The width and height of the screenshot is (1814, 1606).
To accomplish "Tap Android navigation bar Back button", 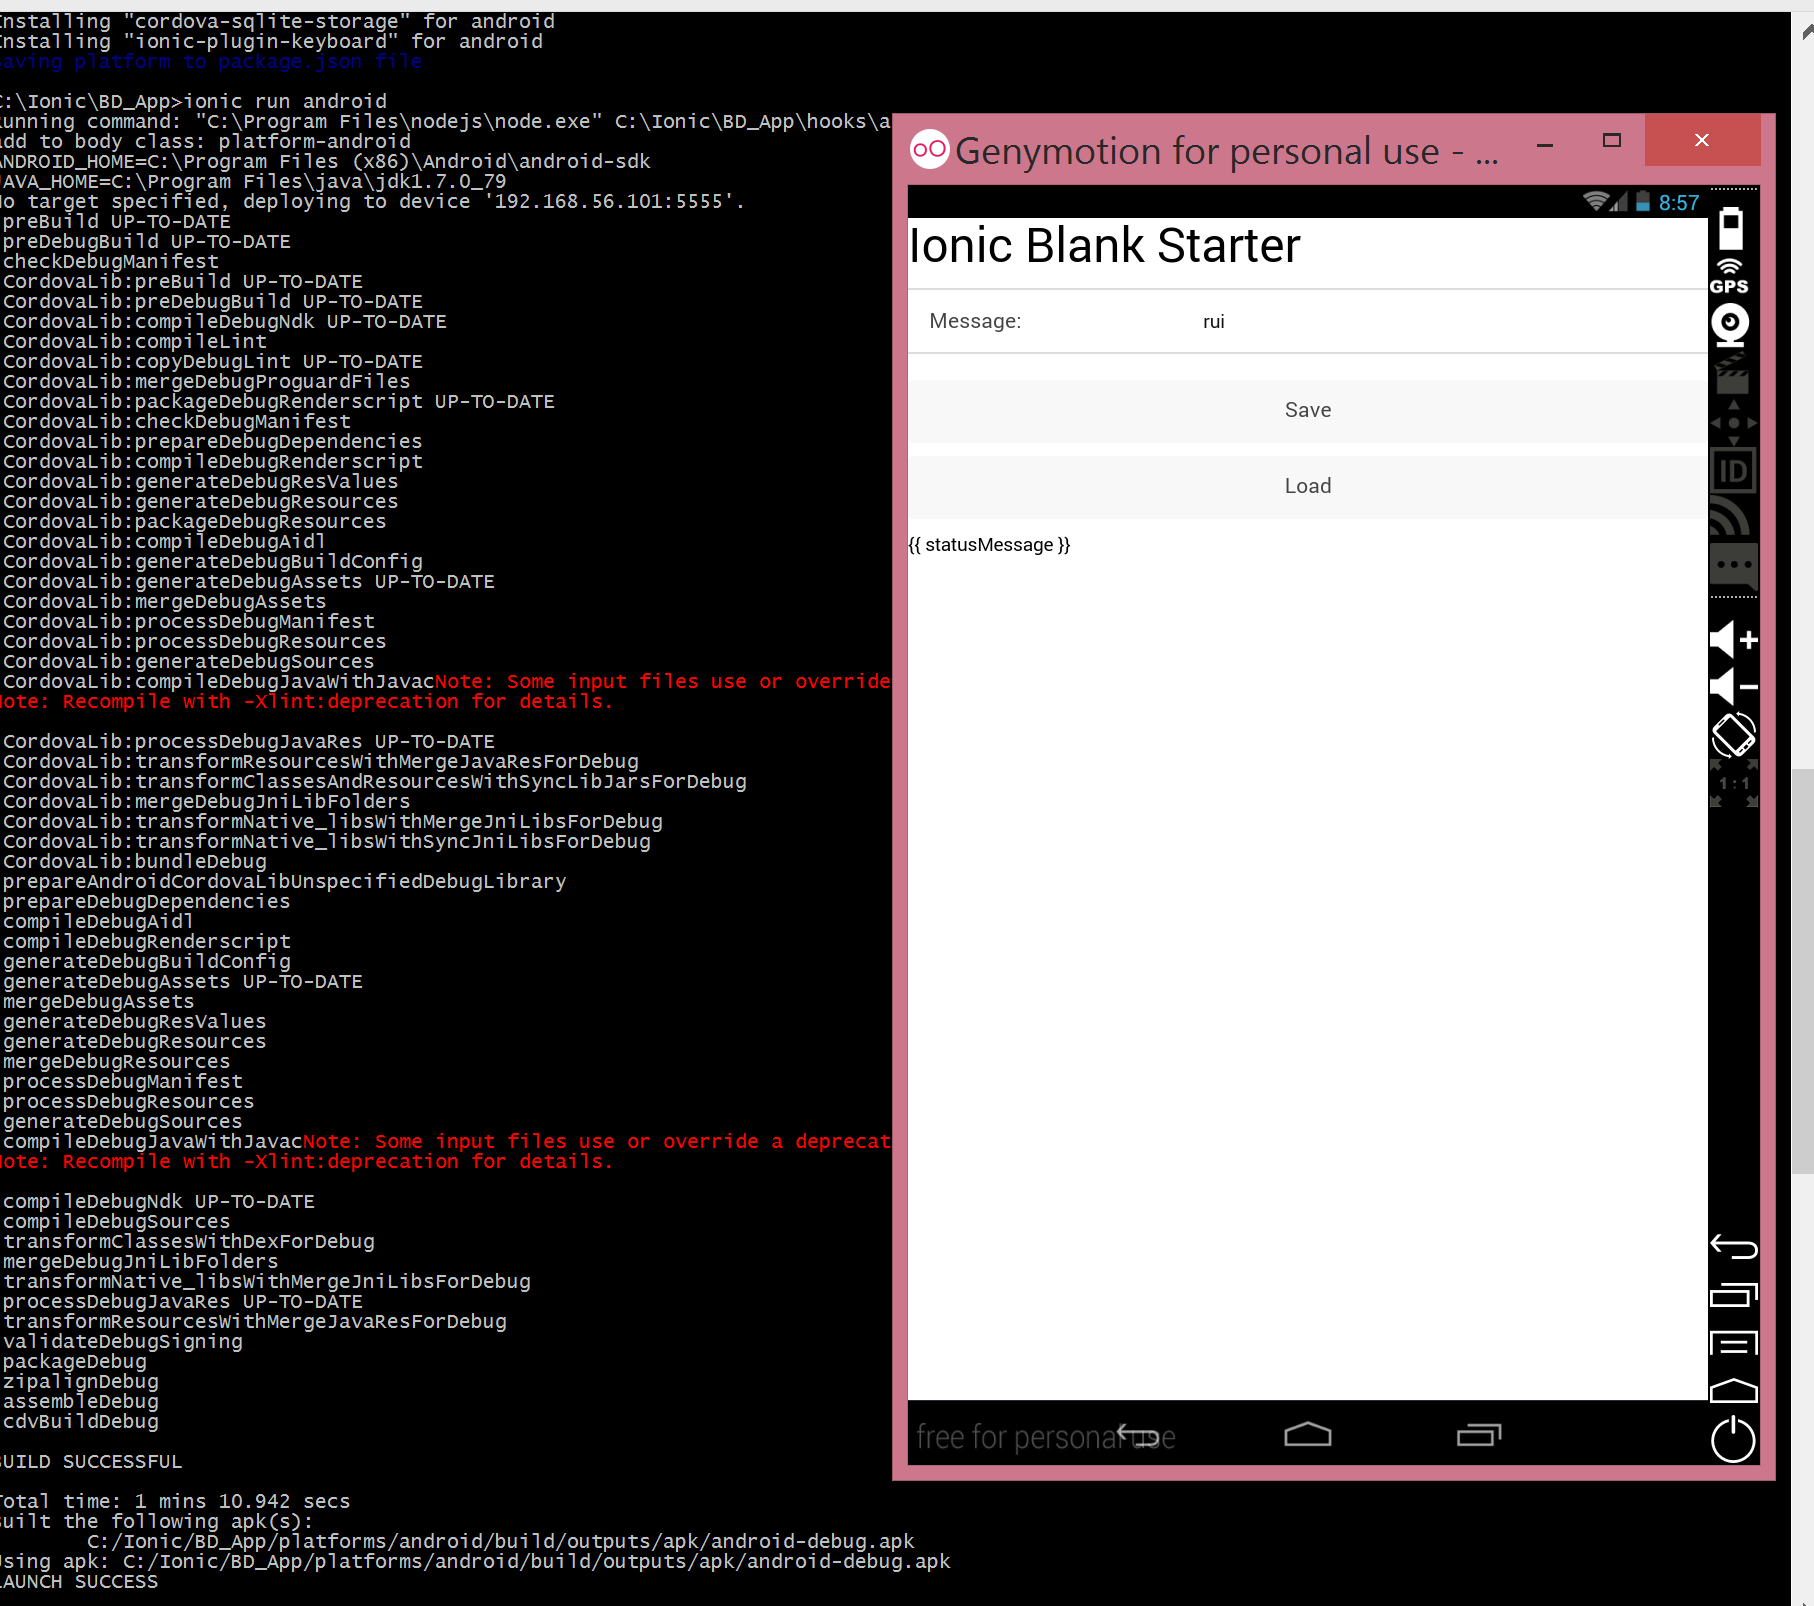I will tap(1137, 1434).
